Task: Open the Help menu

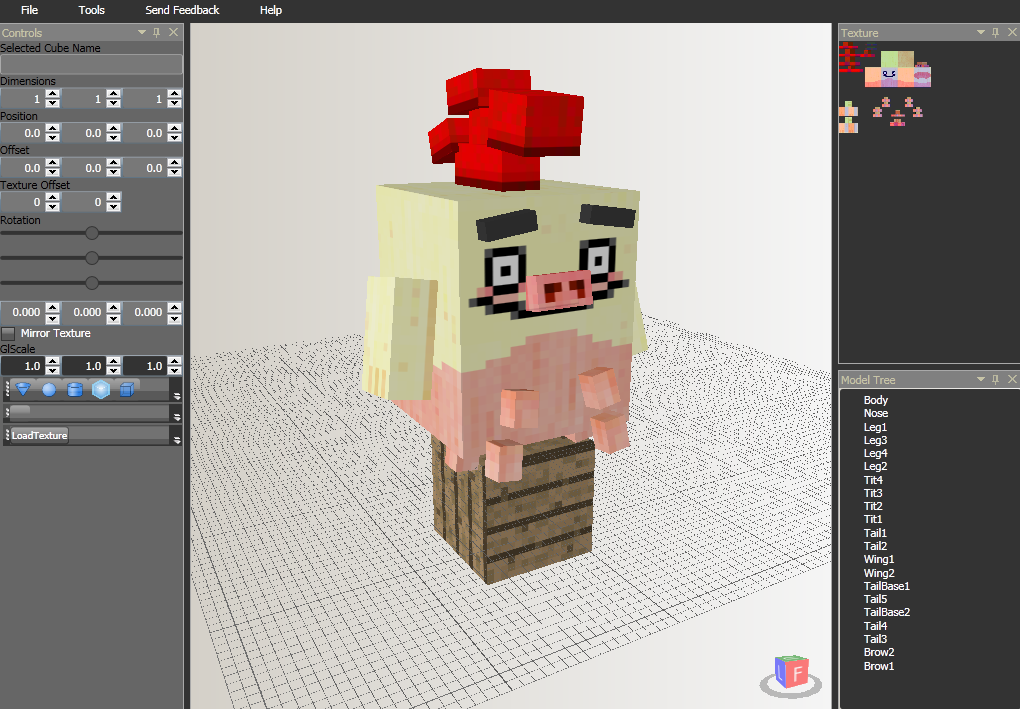Action: 270,10
